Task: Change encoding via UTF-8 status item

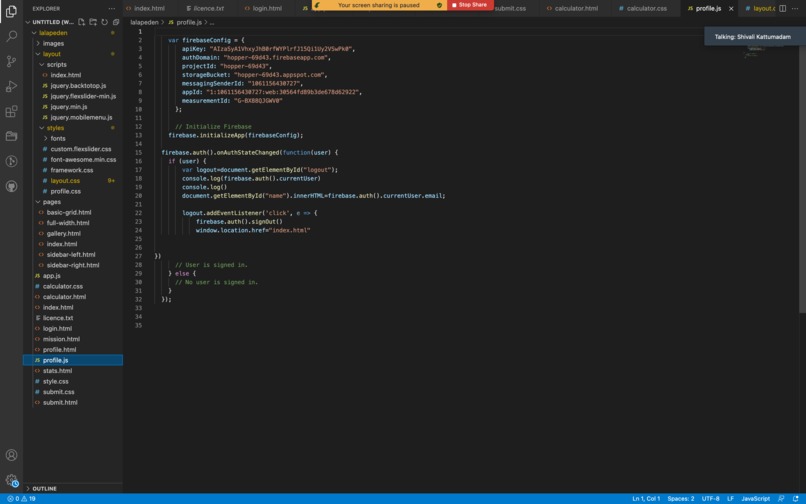Action: click(710, 499)
